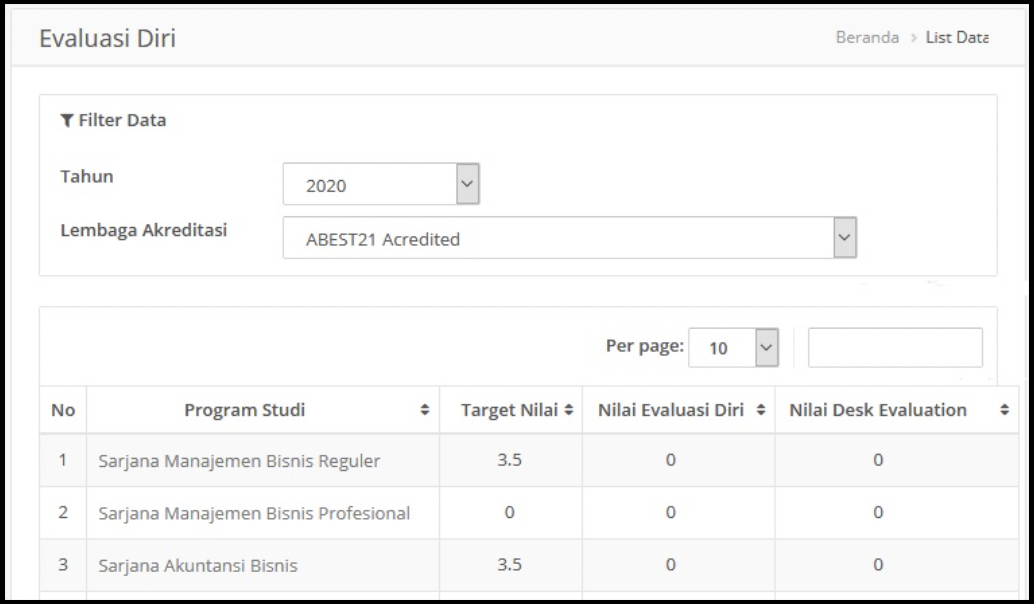Sort by Nilai Evaluasi Diri arrows

pyautogui.click(x=760, y=410)
